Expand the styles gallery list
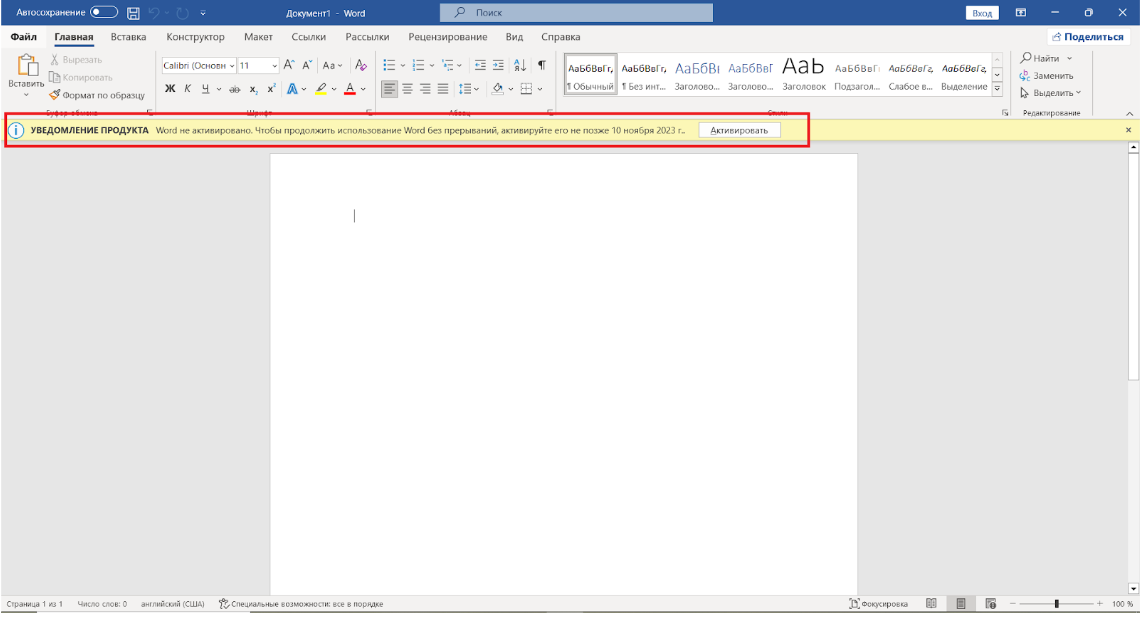 click(997, 89)
